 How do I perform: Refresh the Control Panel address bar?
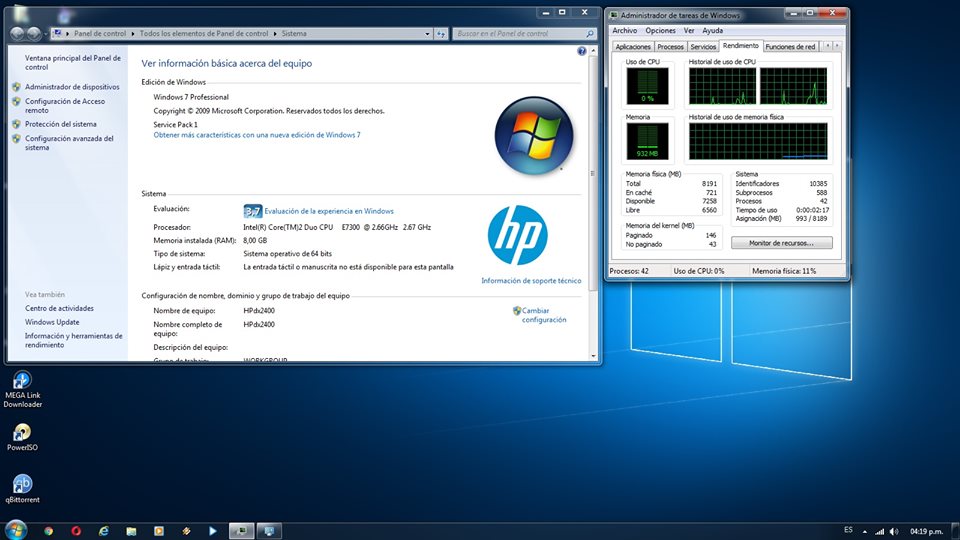coord(441,34)
